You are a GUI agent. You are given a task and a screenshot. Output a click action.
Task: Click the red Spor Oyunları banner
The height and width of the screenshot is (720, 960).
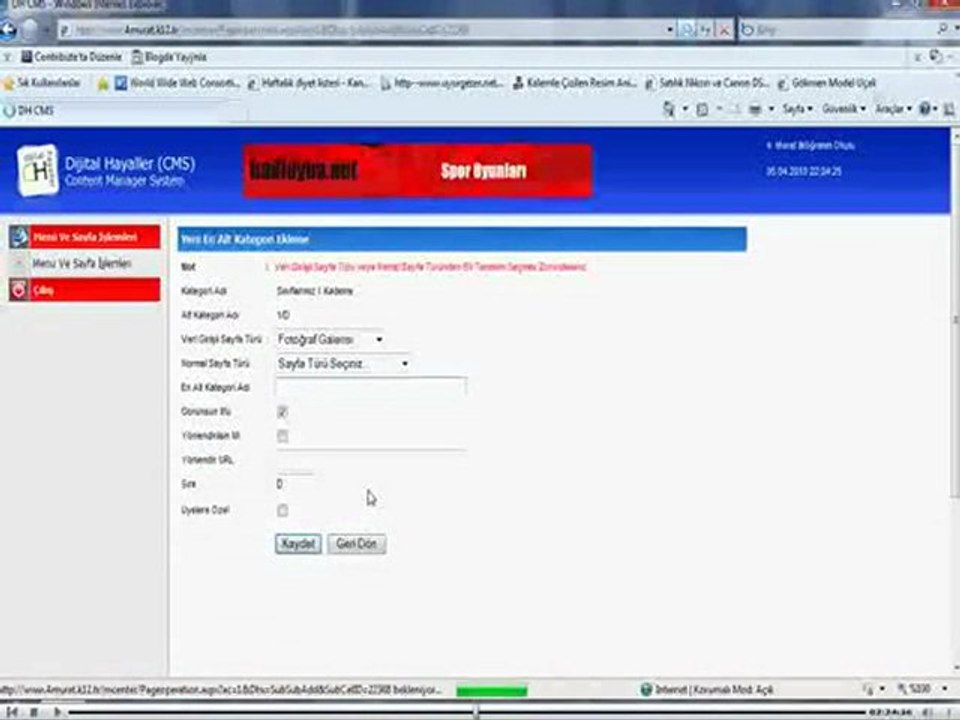[x=418, y=171]
